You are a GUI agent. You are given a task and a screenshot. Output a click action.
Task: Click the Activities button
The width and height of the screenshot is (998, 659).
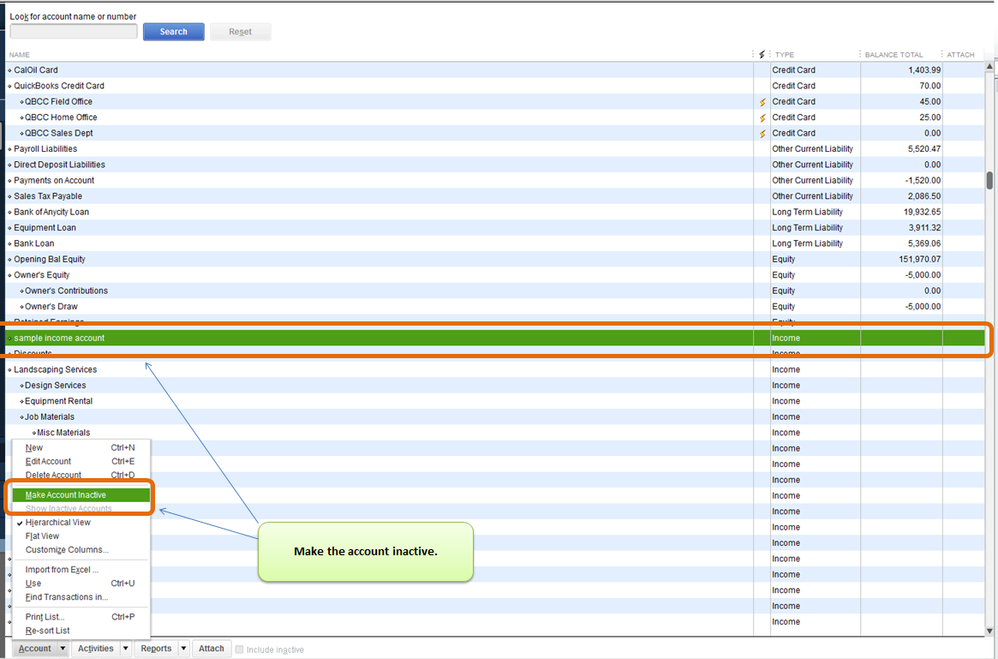[x=95, y=648]
